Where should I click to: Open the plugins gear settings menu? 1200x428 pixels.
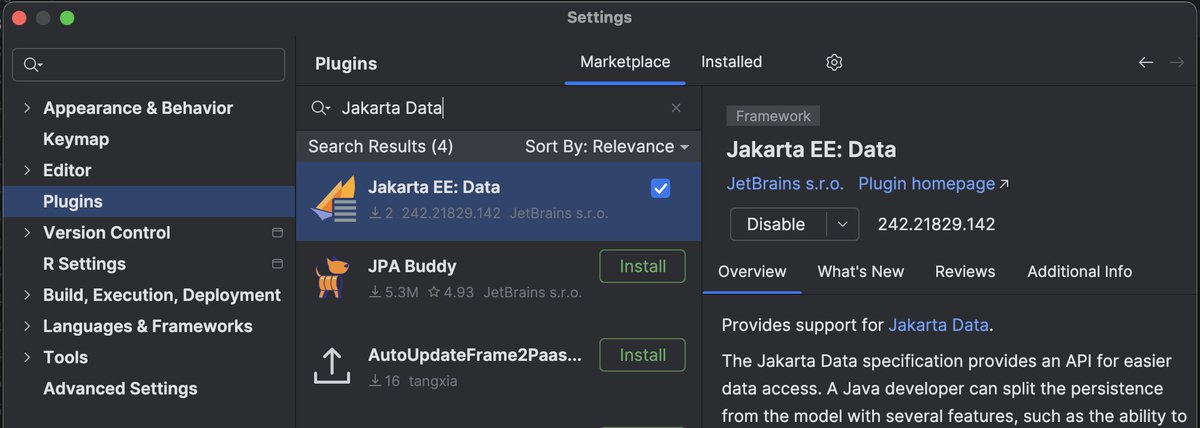(x=835, y=62)
